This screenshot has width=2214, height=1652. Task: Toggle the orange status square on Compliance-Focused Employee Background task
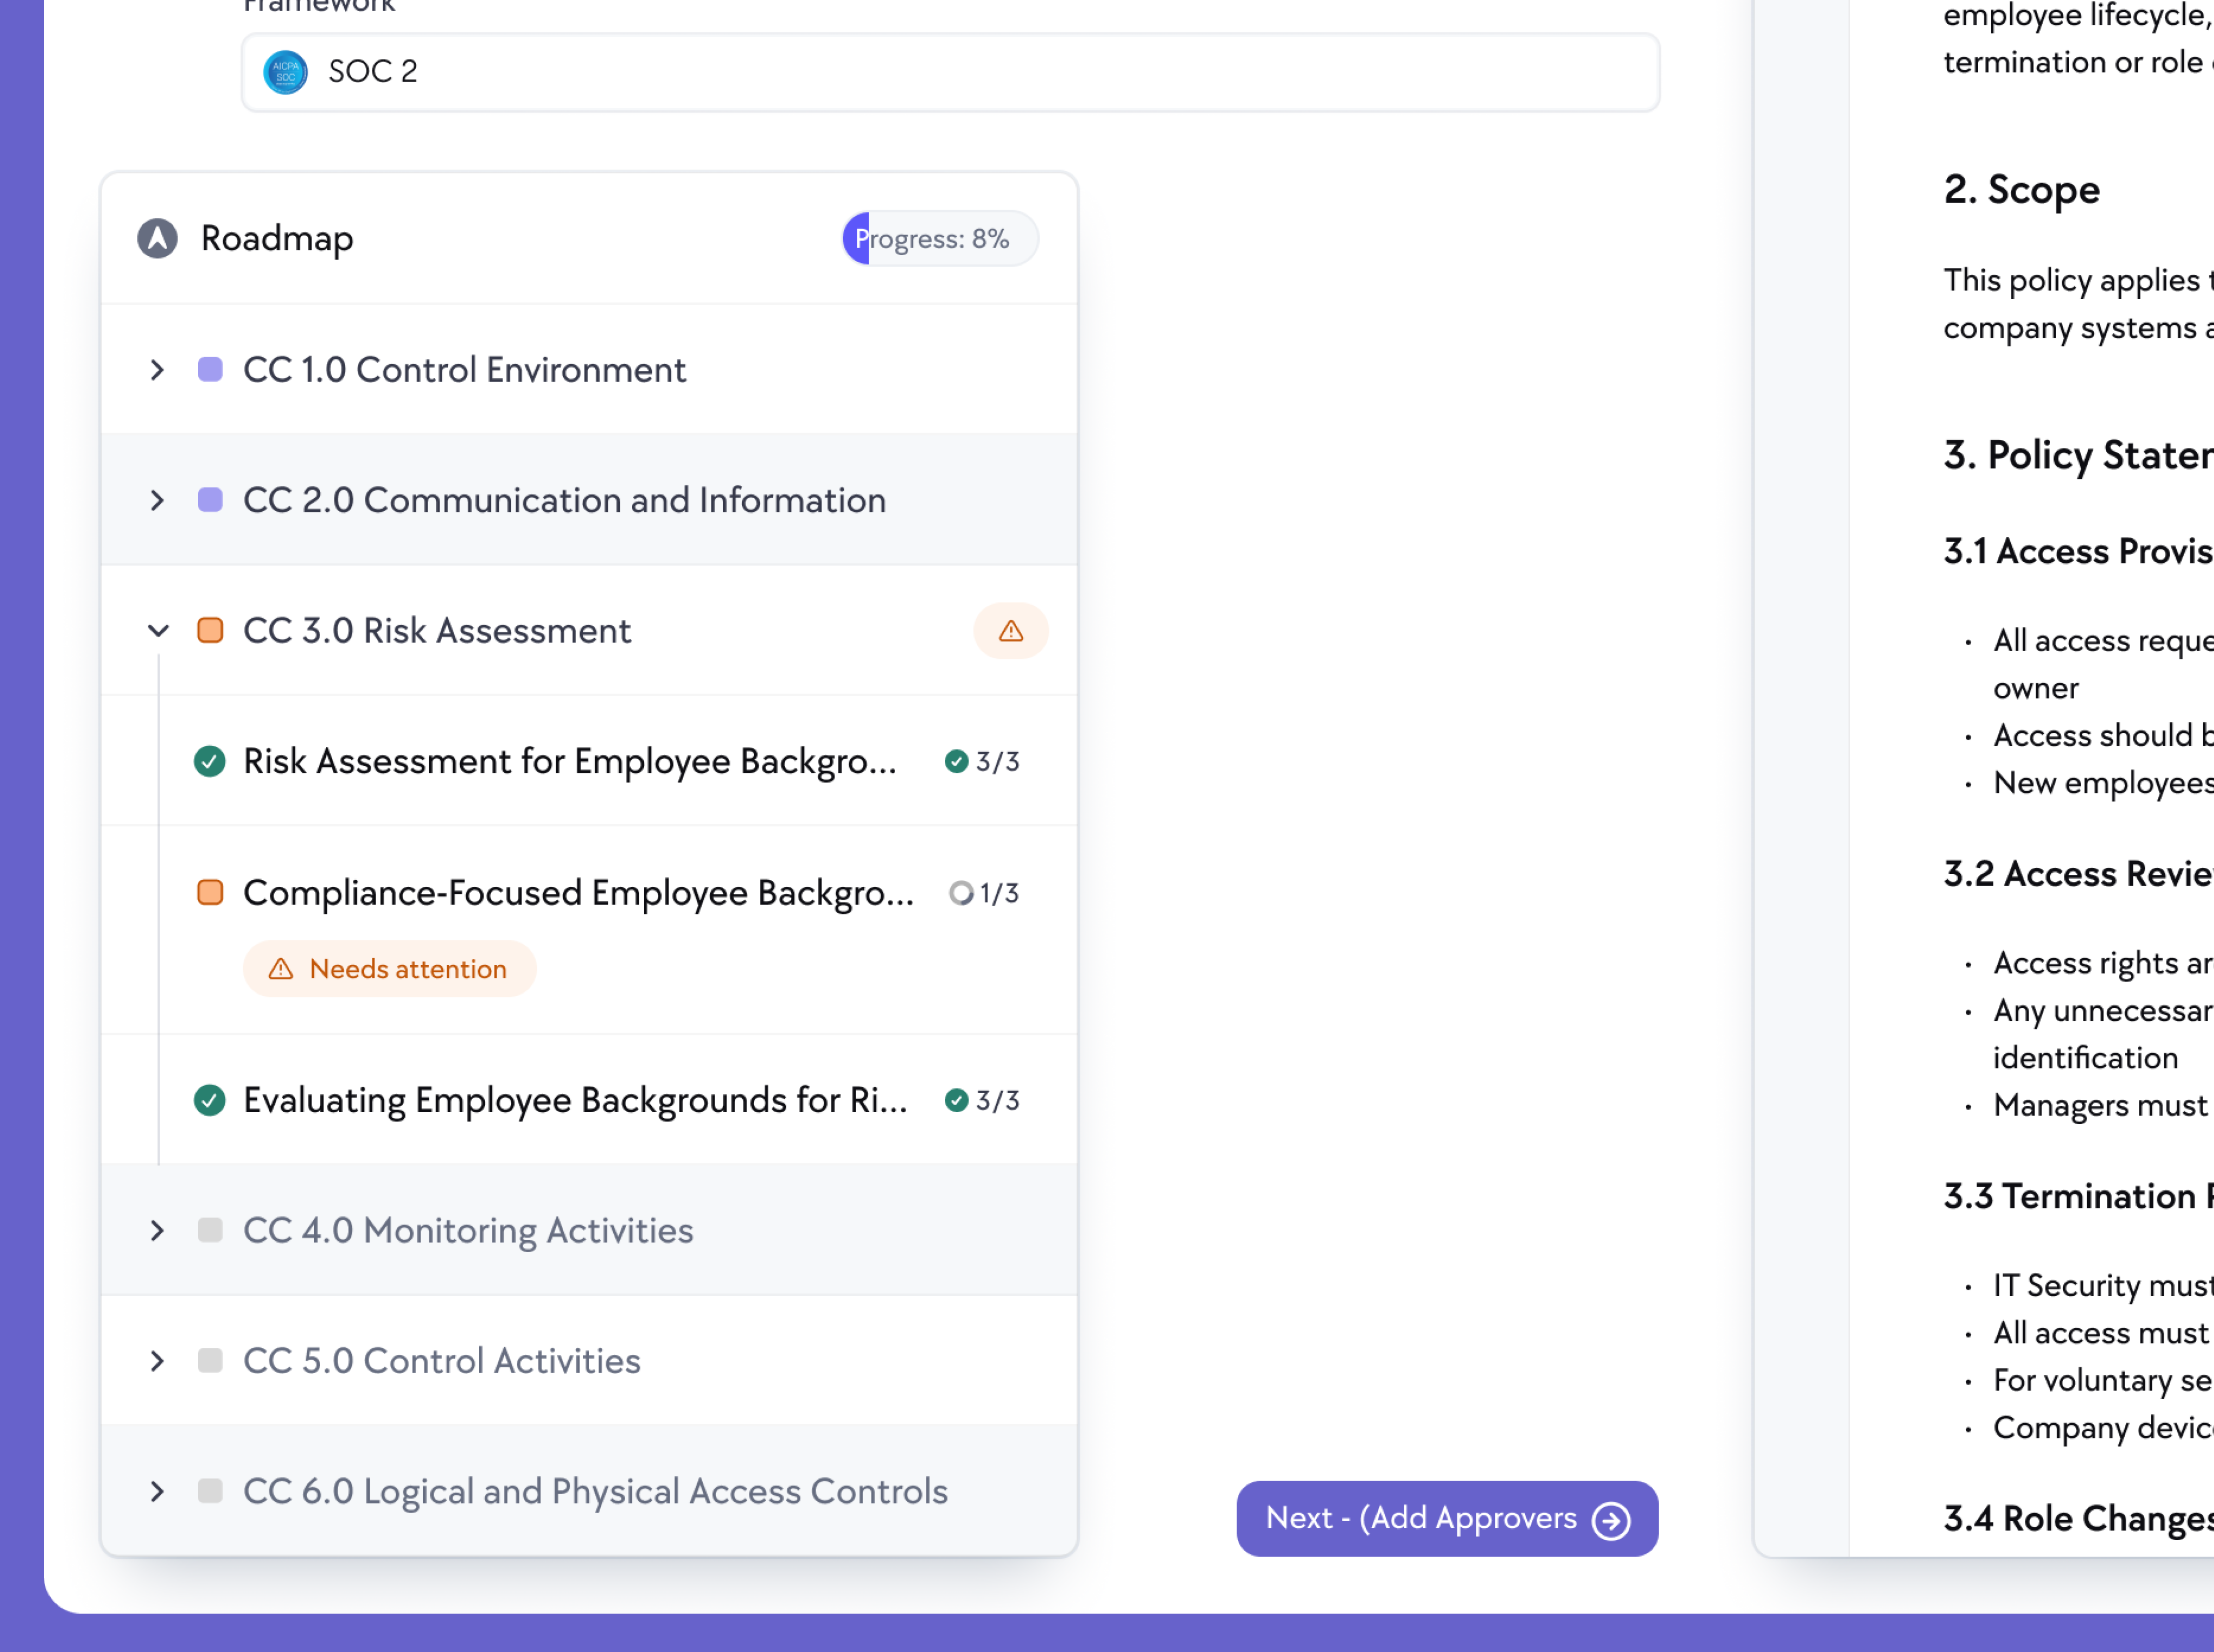209,892
